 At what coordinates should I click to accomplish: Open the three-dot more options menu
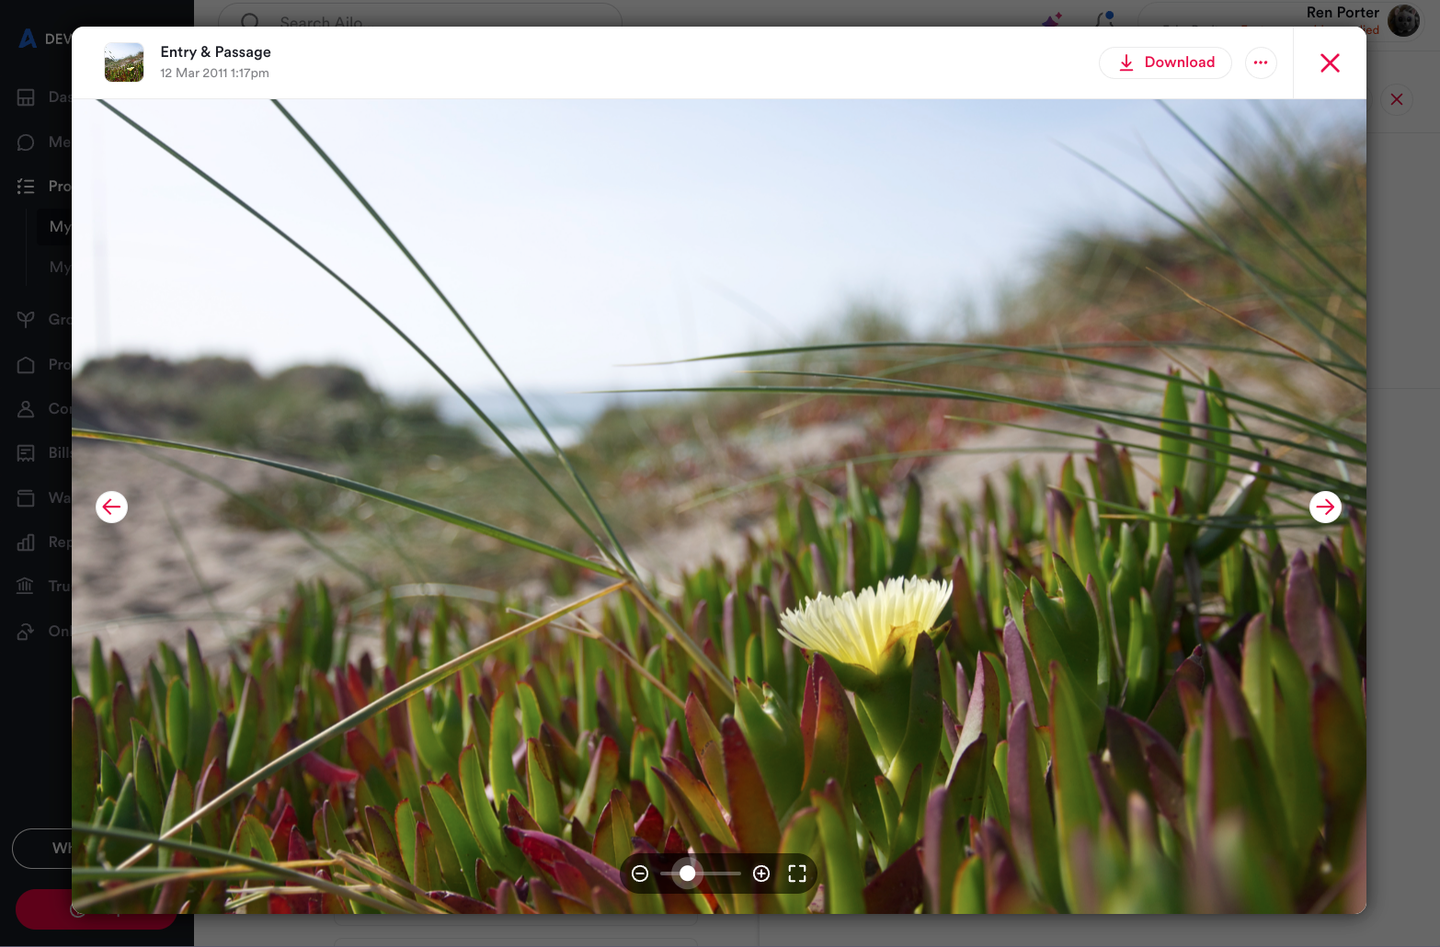click(1260, 62)
